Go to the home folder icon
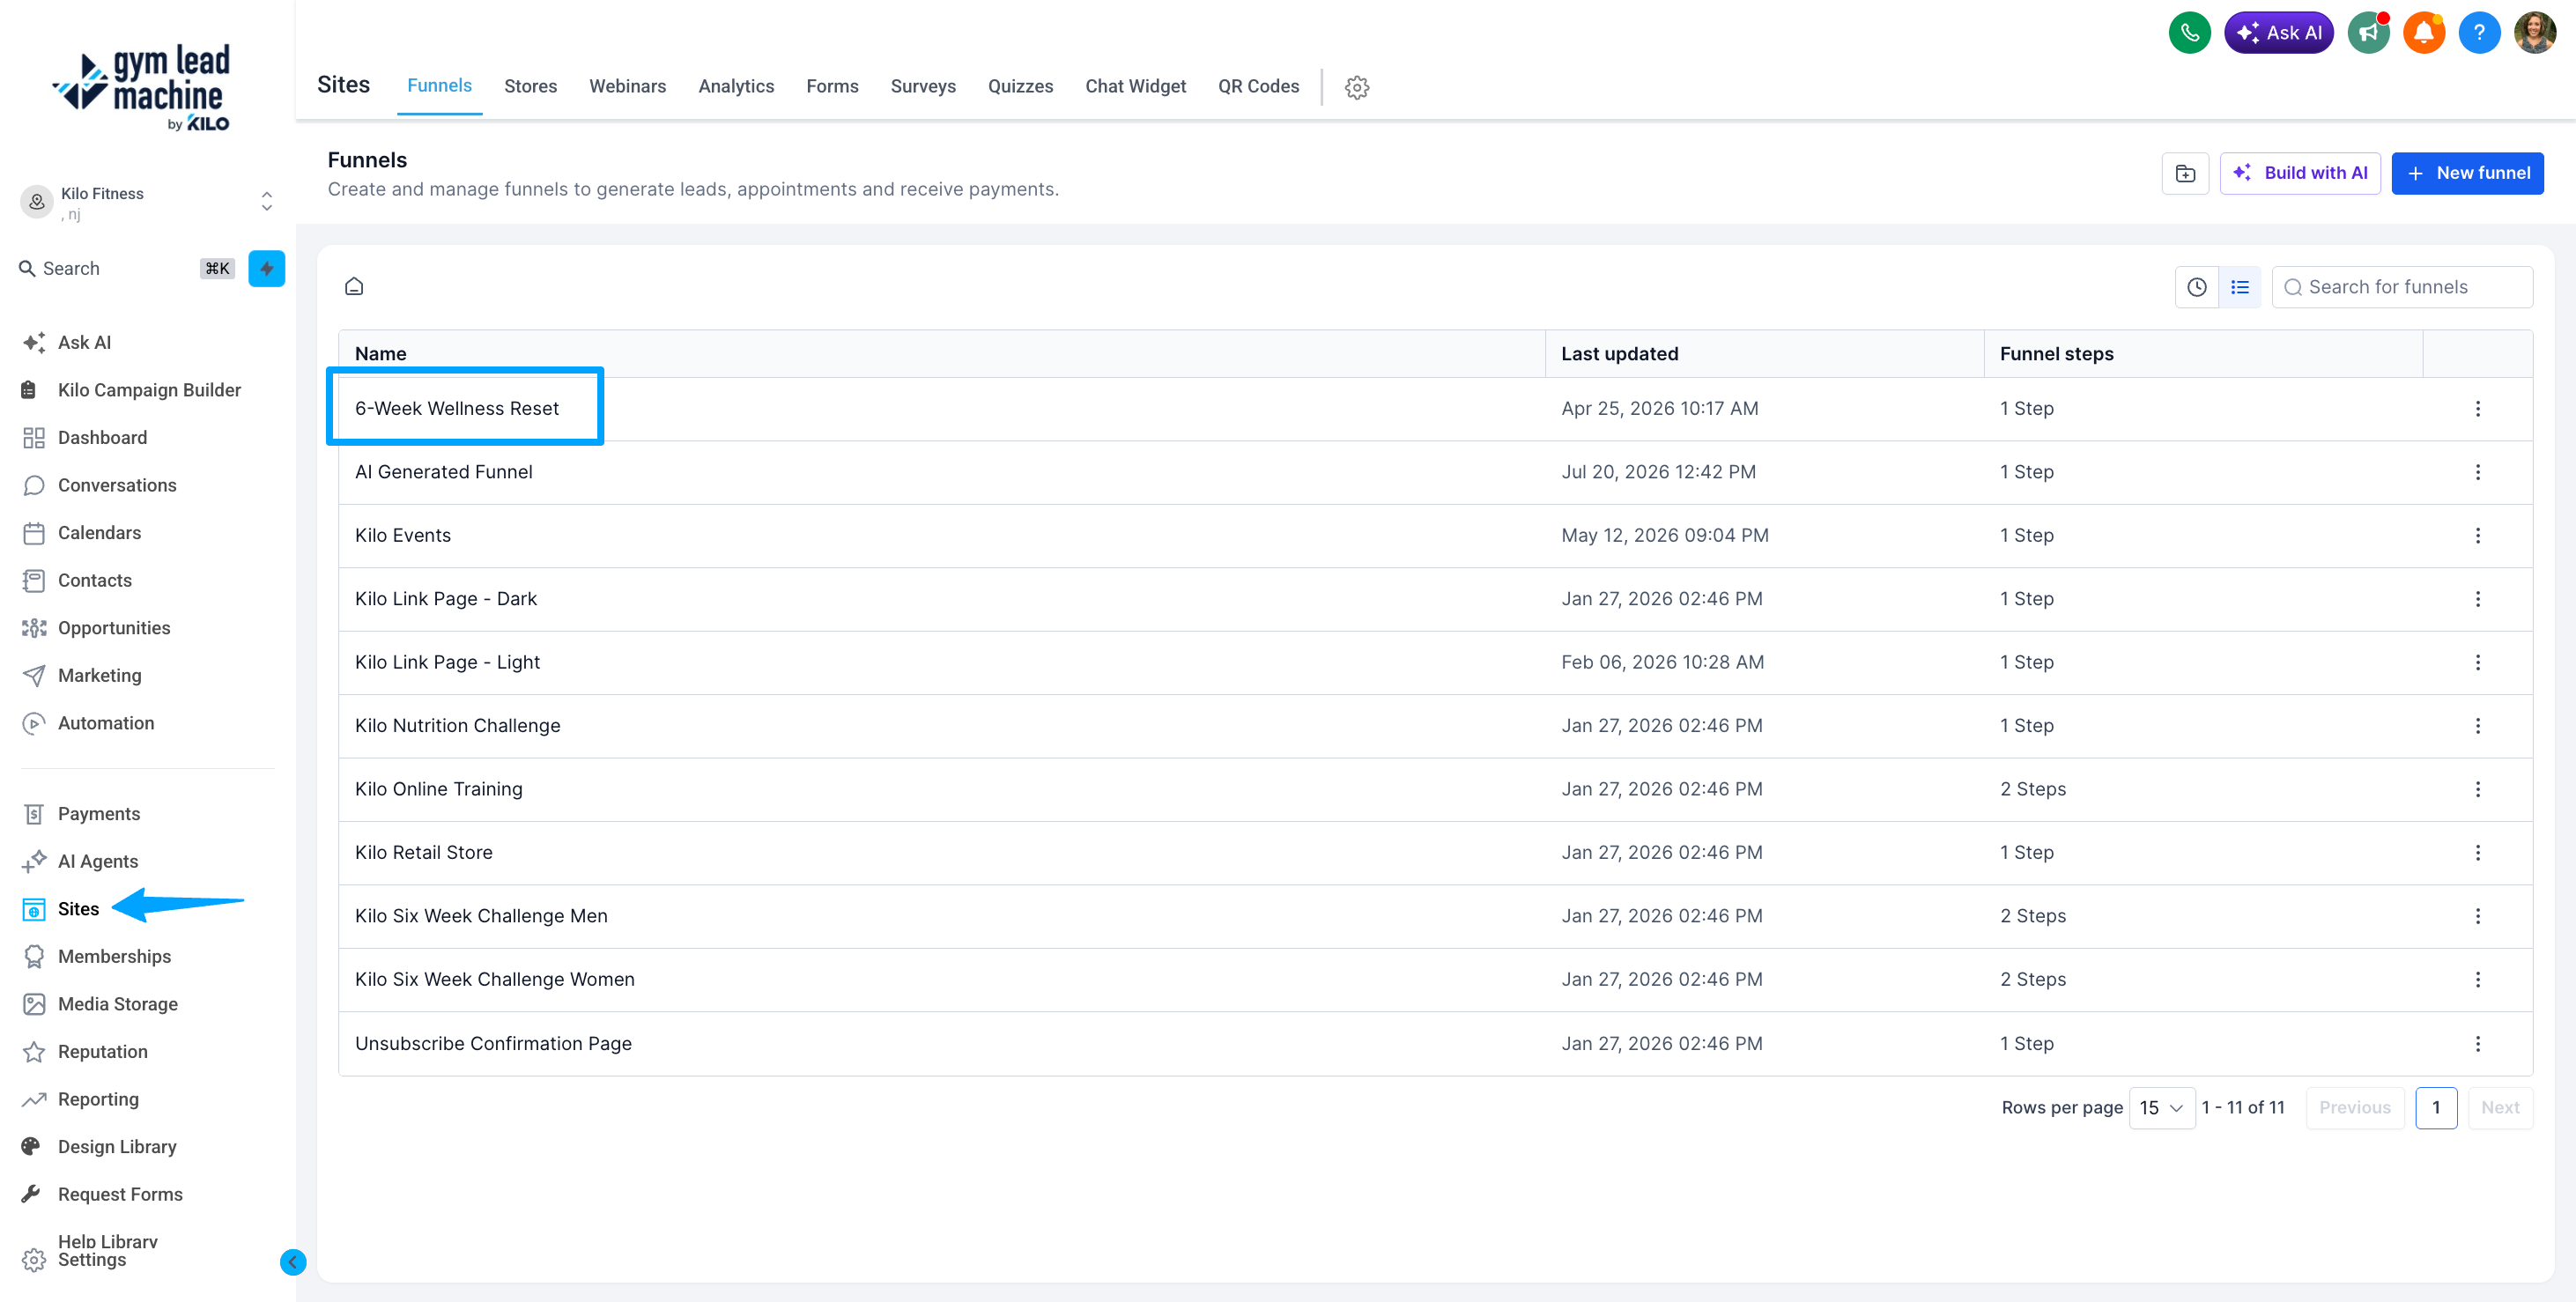This screenshot has width=2576, height=1302. pyautogui.click(x=354, y=287)
